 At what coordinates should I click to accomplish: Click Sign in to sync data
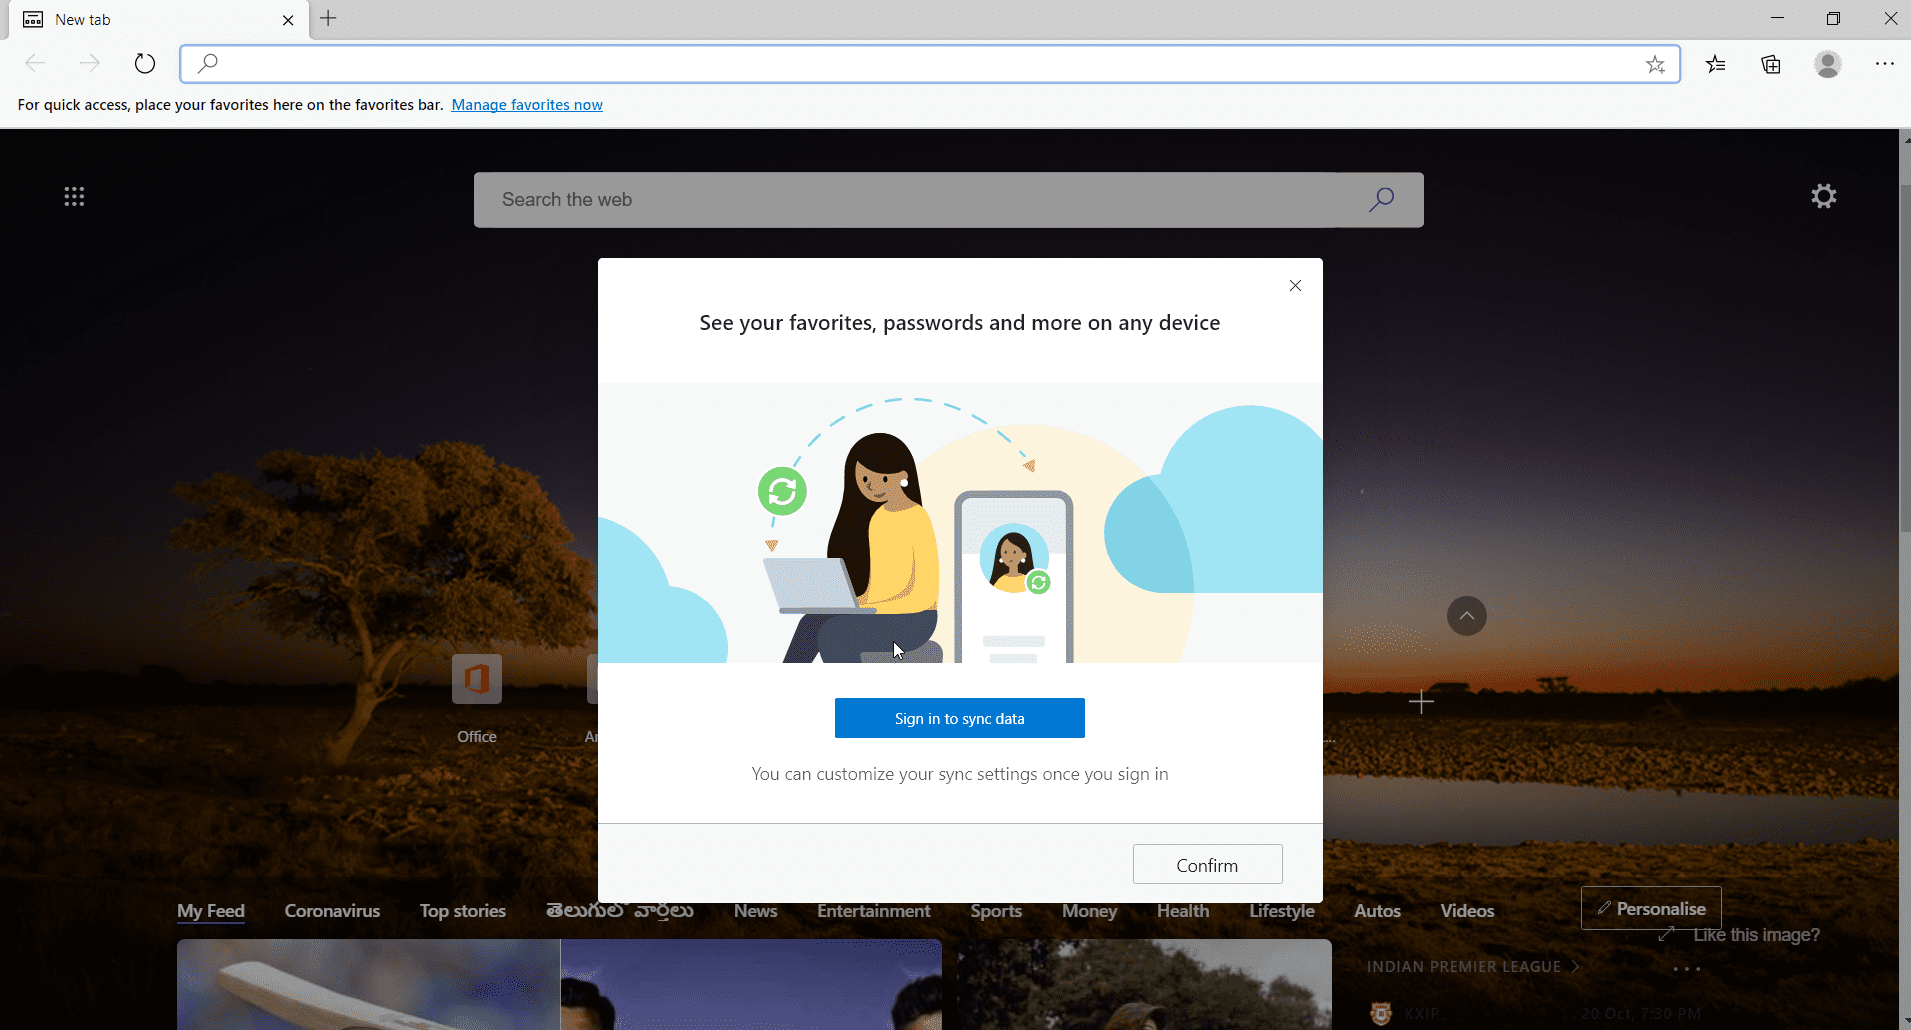point(959,718)
